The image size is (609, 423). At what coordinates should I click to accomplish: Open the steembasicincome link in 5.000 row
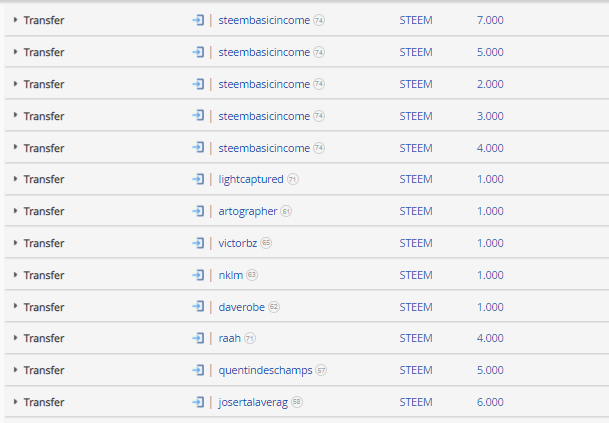point(264,52)
